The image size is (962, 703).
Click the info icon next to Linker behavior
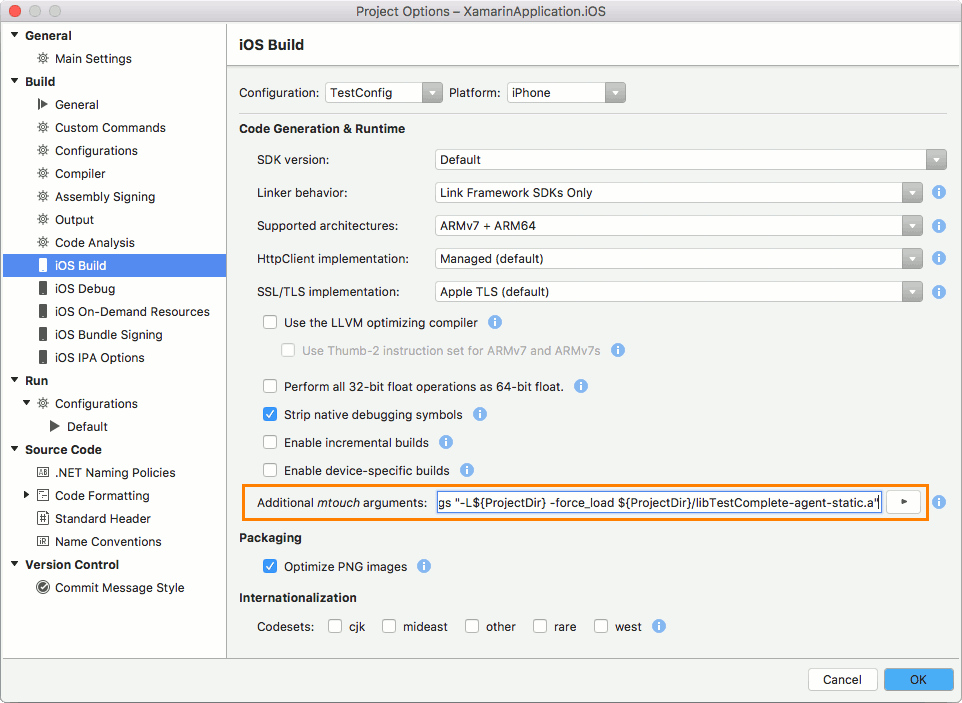click(x=938, y=192)
